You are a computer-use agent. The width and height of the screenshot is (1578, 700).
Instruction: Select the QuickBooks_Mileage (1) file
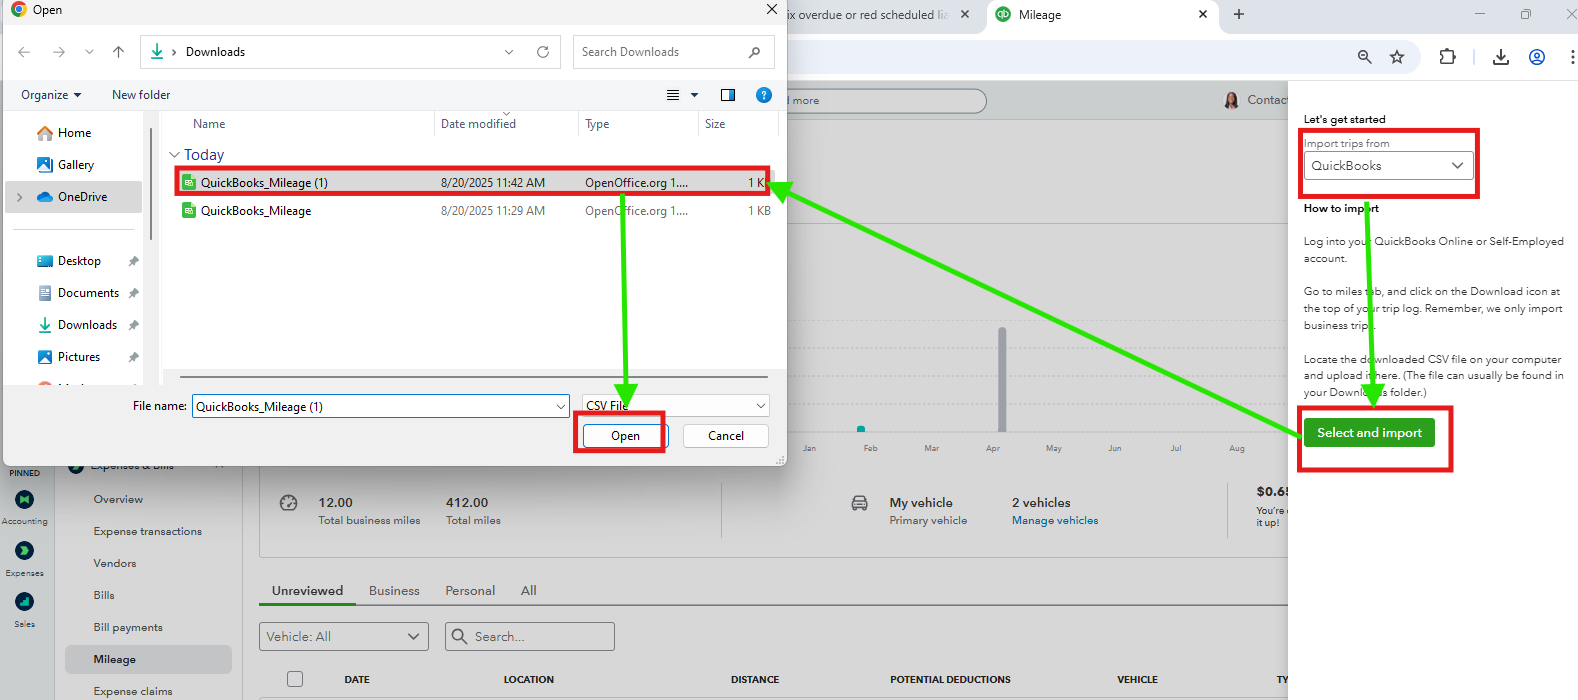point(265,183)
